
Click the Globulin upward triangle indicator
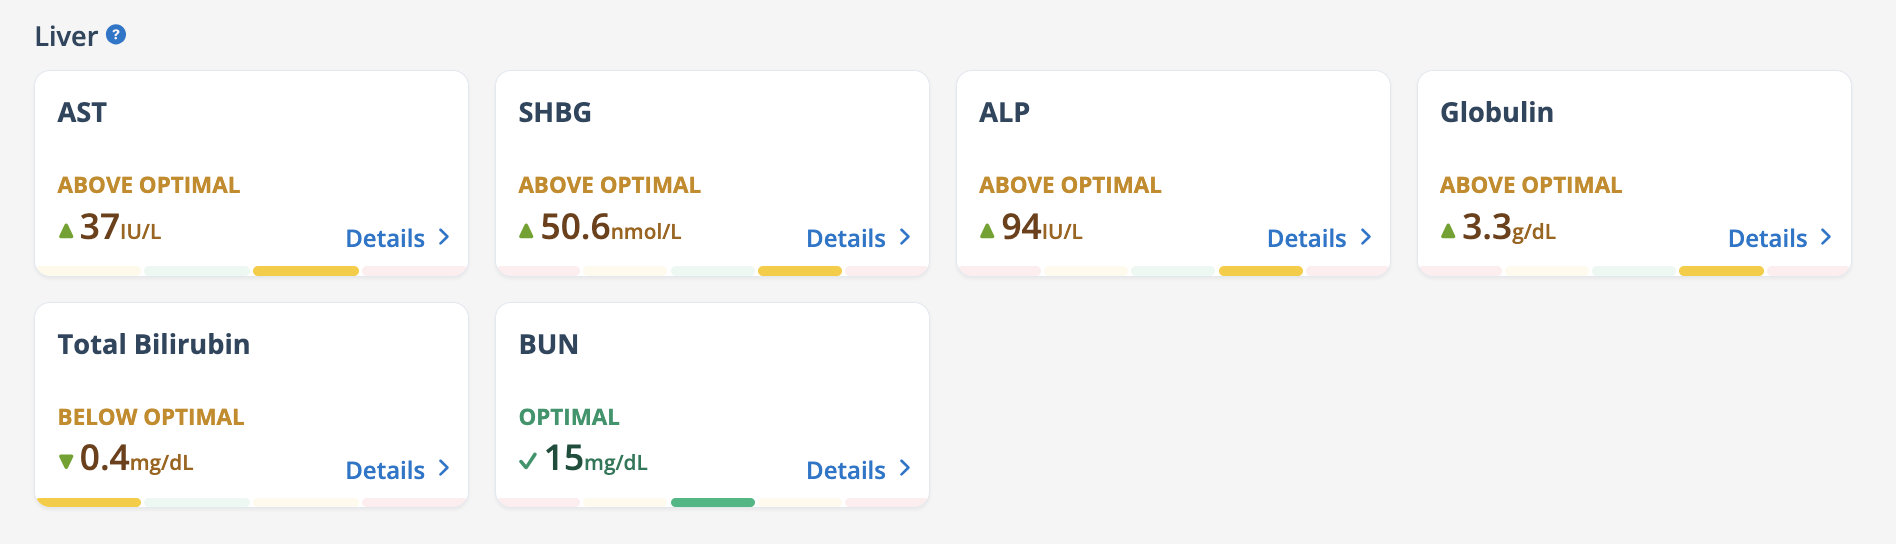pos(1448,231)
